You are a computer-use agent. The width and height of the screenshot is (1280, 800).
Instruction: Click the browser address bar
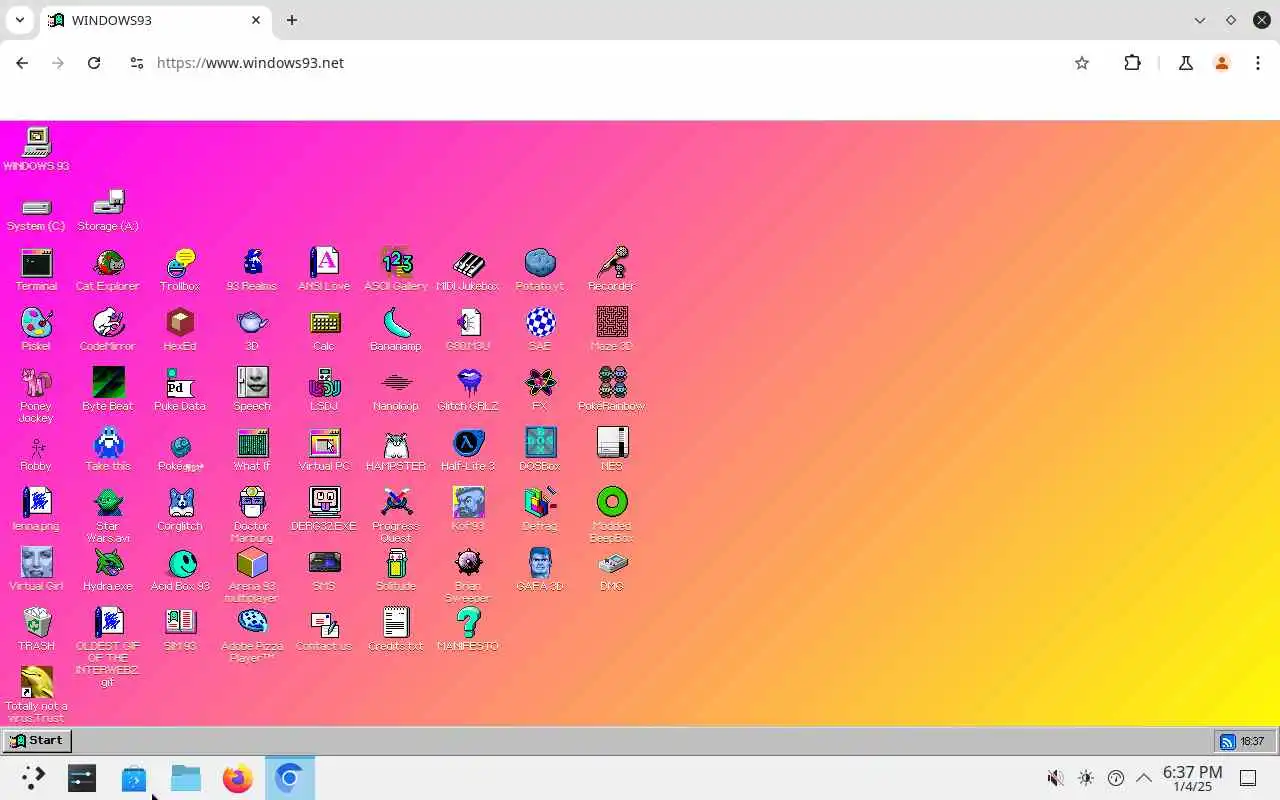click(x=600, y=63)
